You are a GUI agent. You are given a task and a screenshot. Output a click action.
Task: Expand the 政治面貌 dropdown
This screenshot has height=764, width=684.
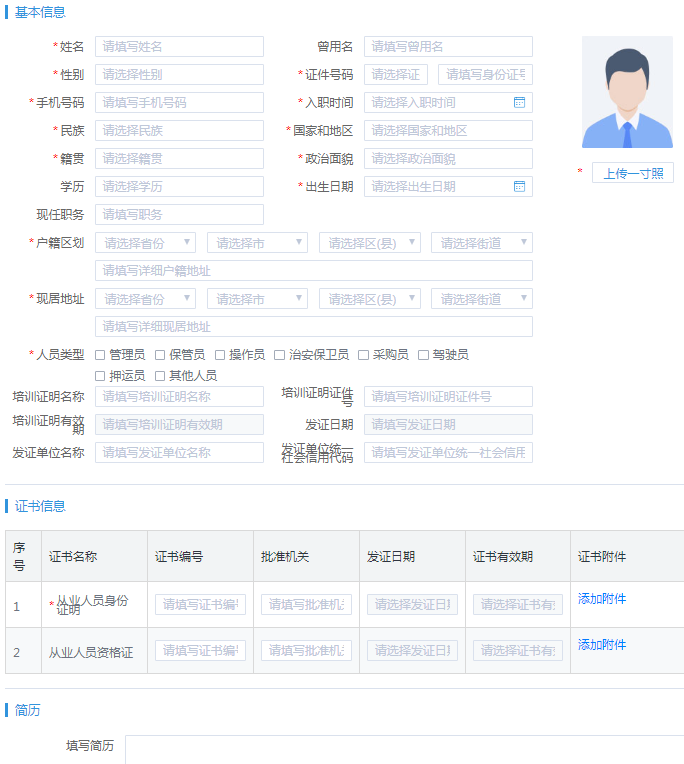click(x=448, y=159)
